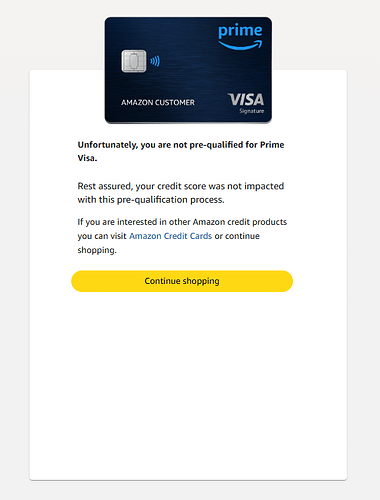Image resolution: width=380 pixels, height=500 pixels.
Task: Click the credit score not impacted paragraph
Action: [181, 193]
